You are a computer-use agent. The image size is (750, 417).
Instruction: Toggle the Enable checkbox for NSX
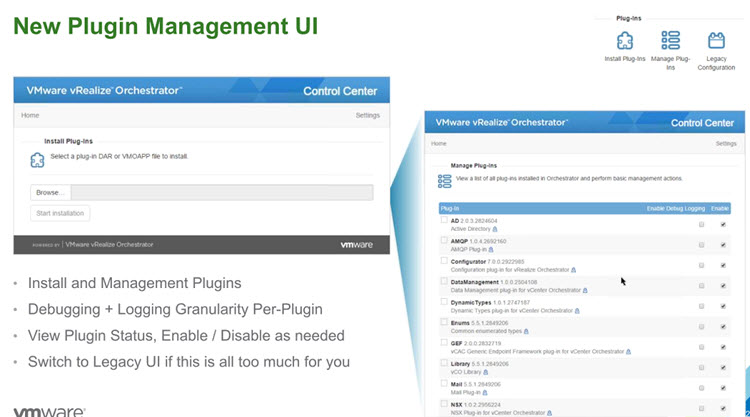point(723,408)
